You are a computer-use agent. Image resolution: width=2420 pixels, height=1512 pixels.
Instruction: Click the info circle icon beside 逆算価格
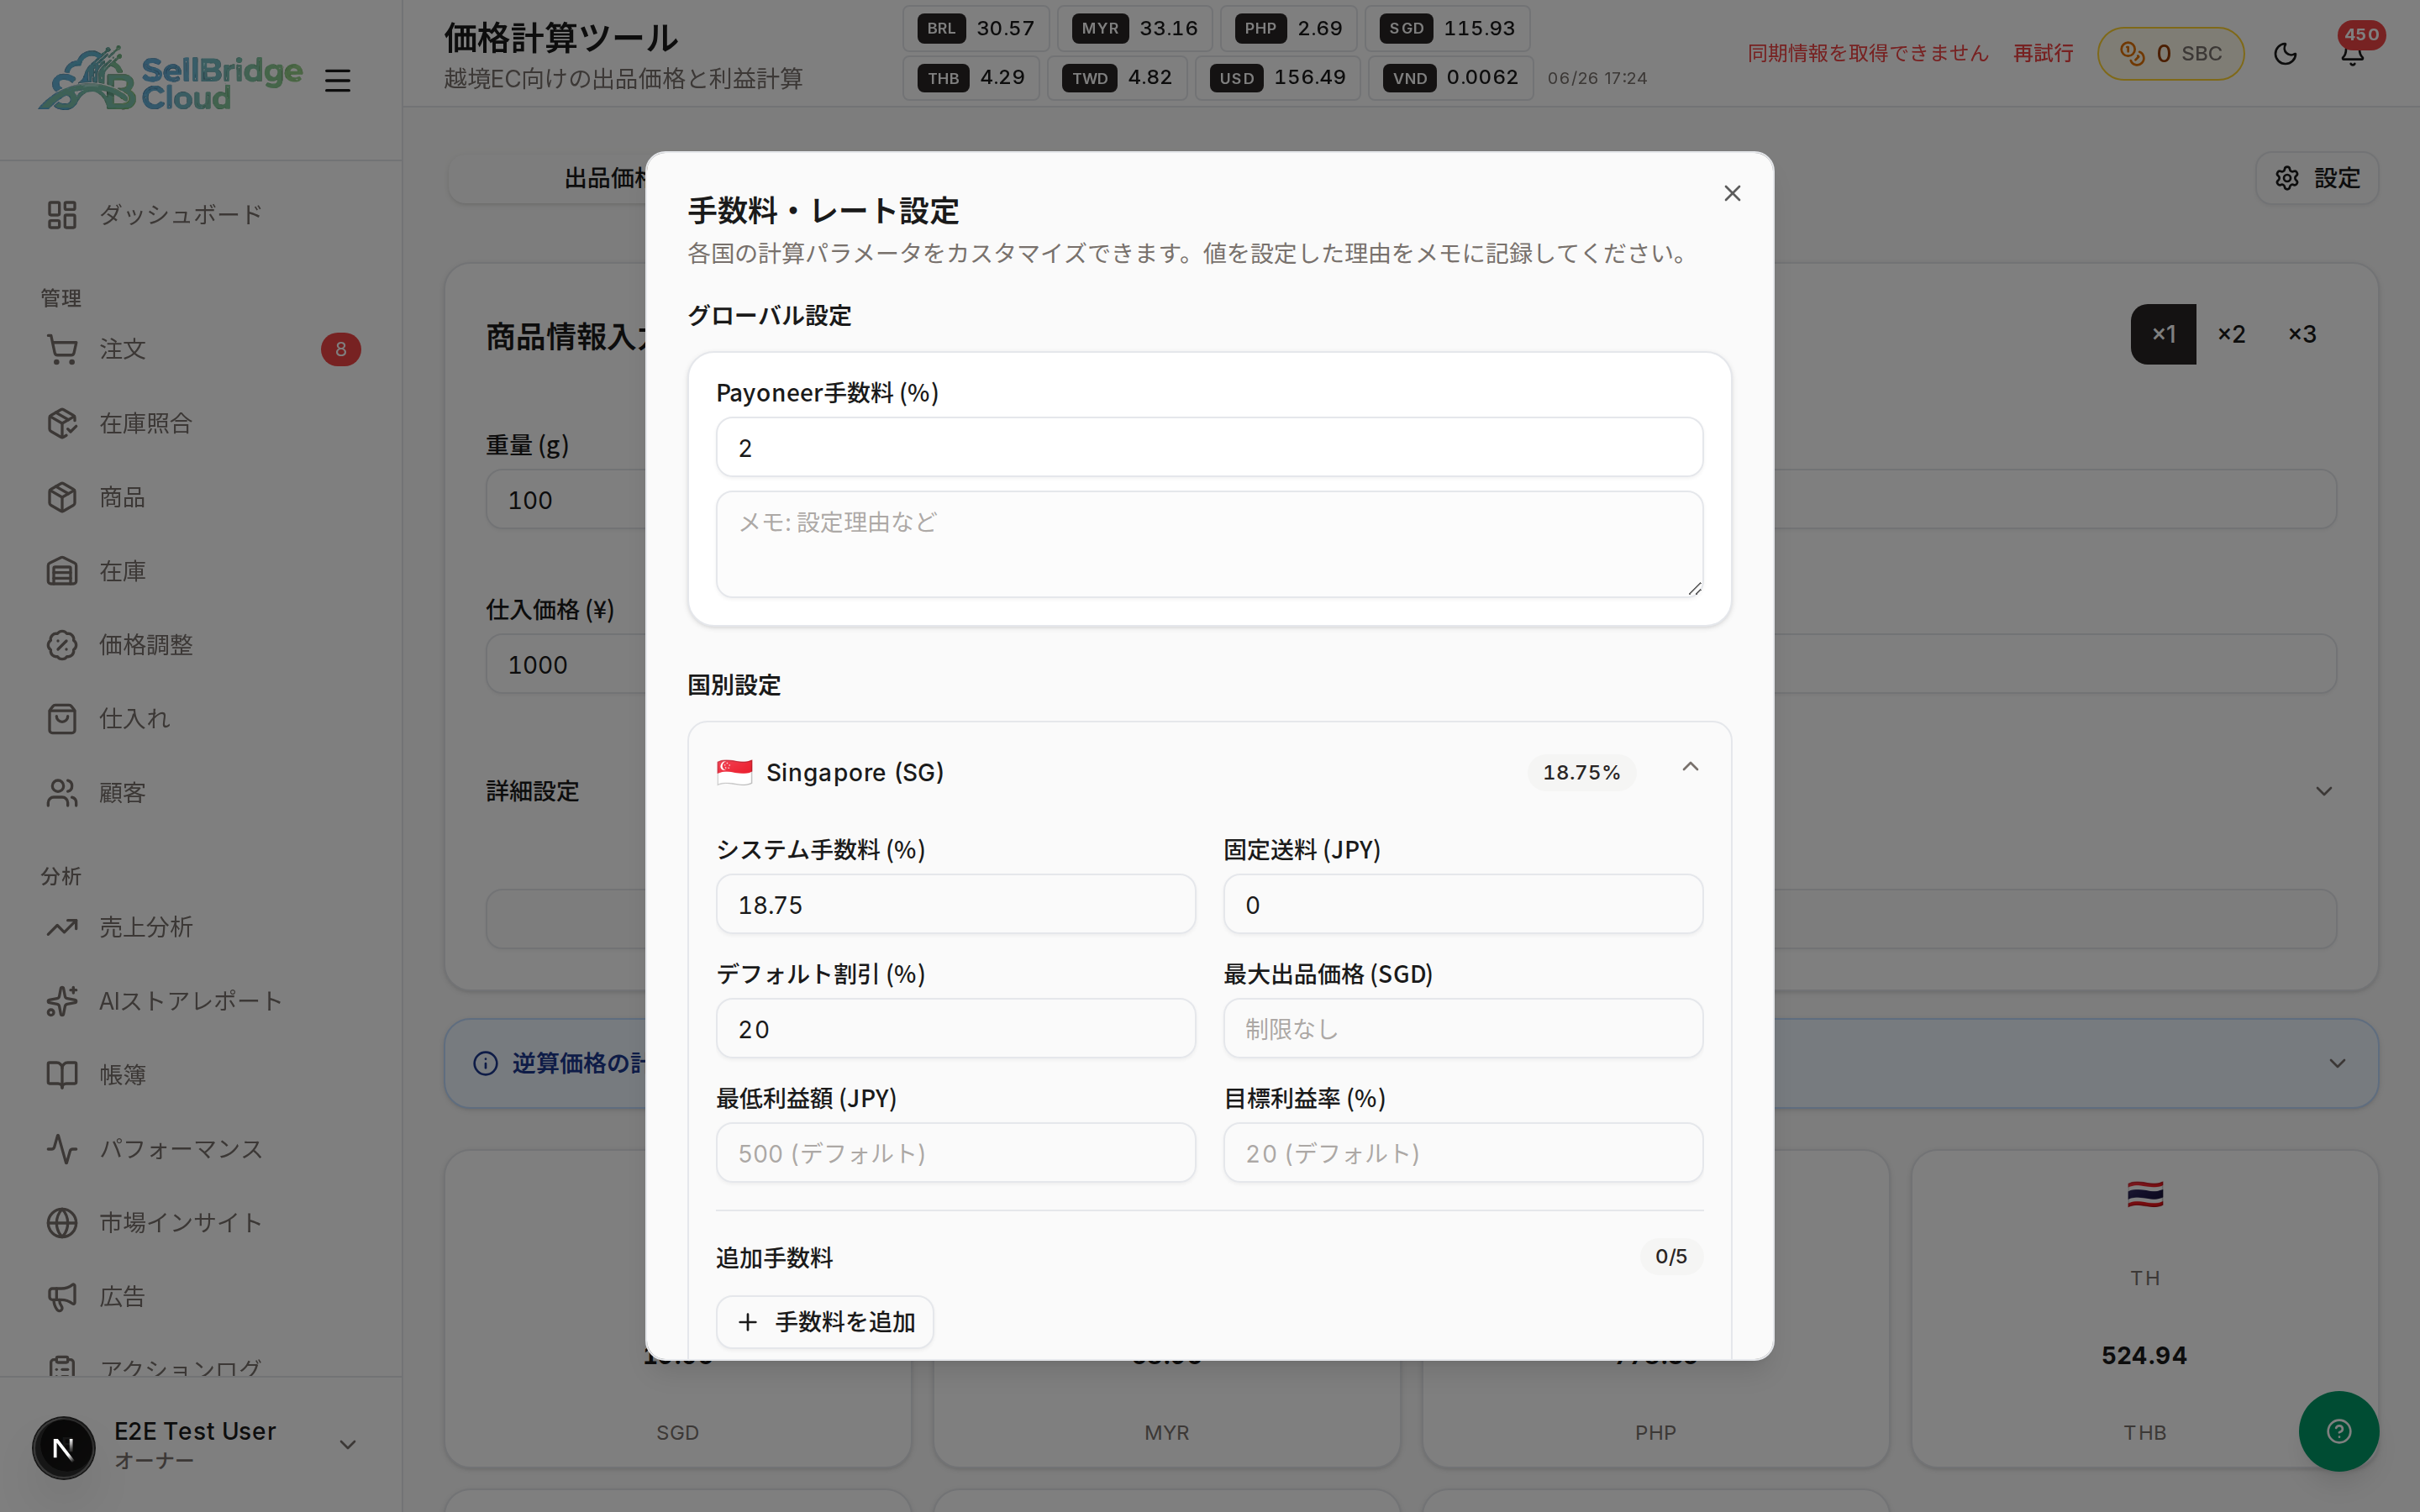pyautogui.click(x=485, y=1063)
